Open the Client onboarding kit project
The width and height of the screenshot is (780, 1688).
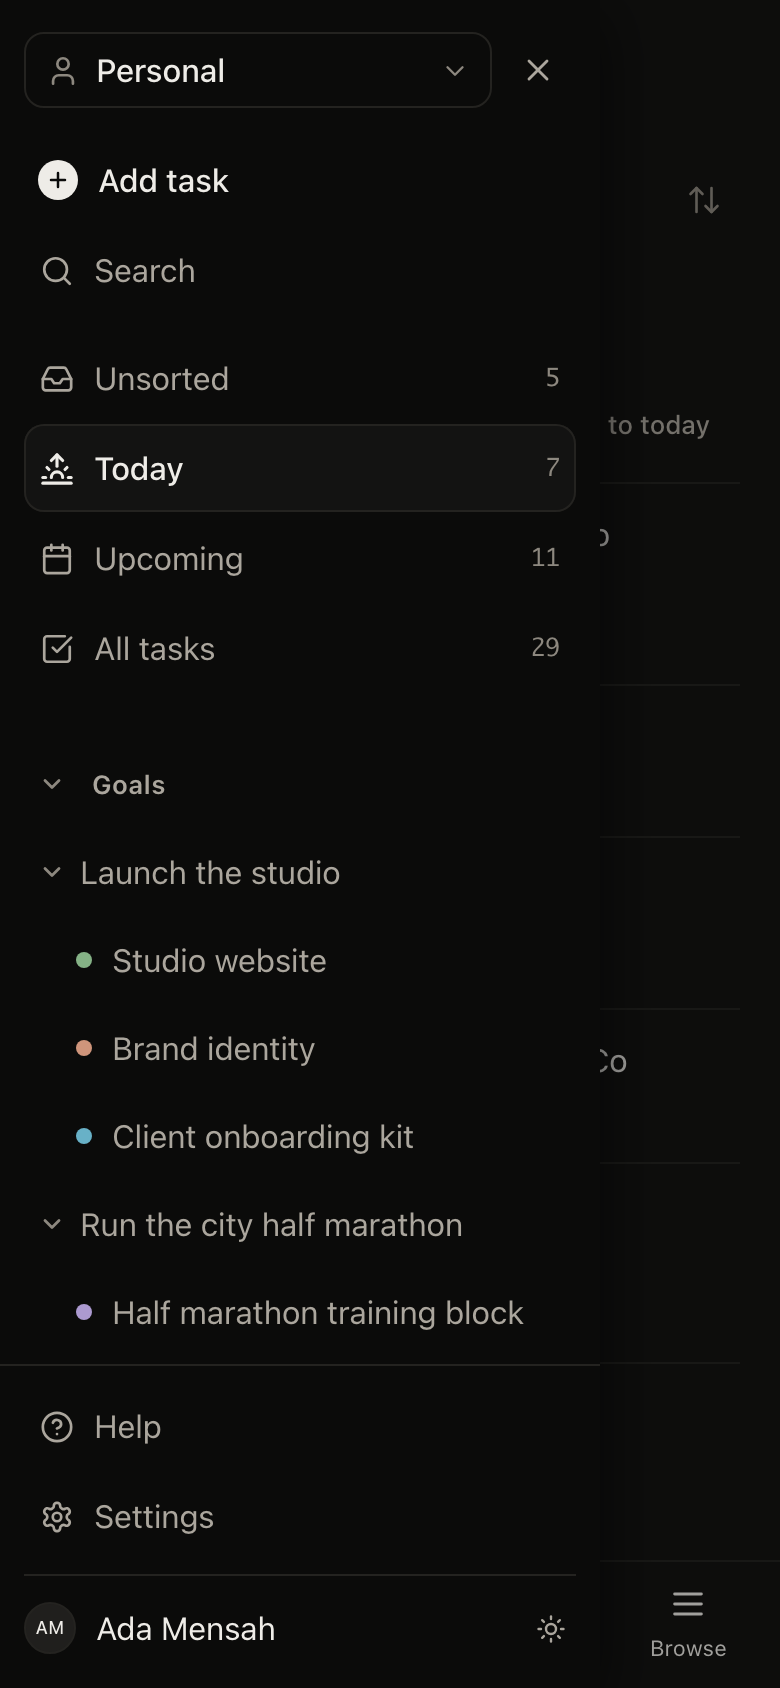[263, 1137]
